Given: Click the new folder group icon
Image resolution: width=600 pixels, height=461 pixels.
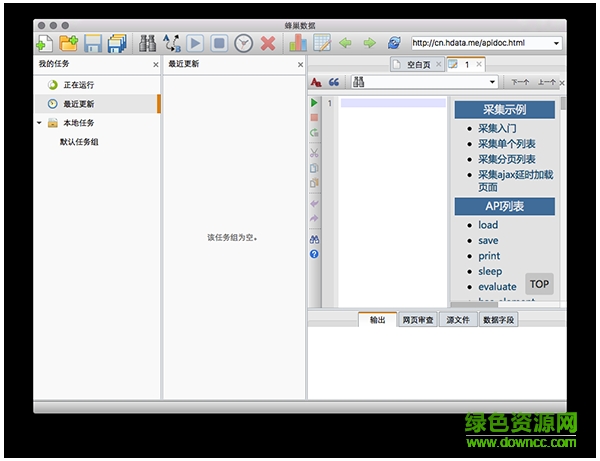Looking at the screenshot, I should [68, 43].
